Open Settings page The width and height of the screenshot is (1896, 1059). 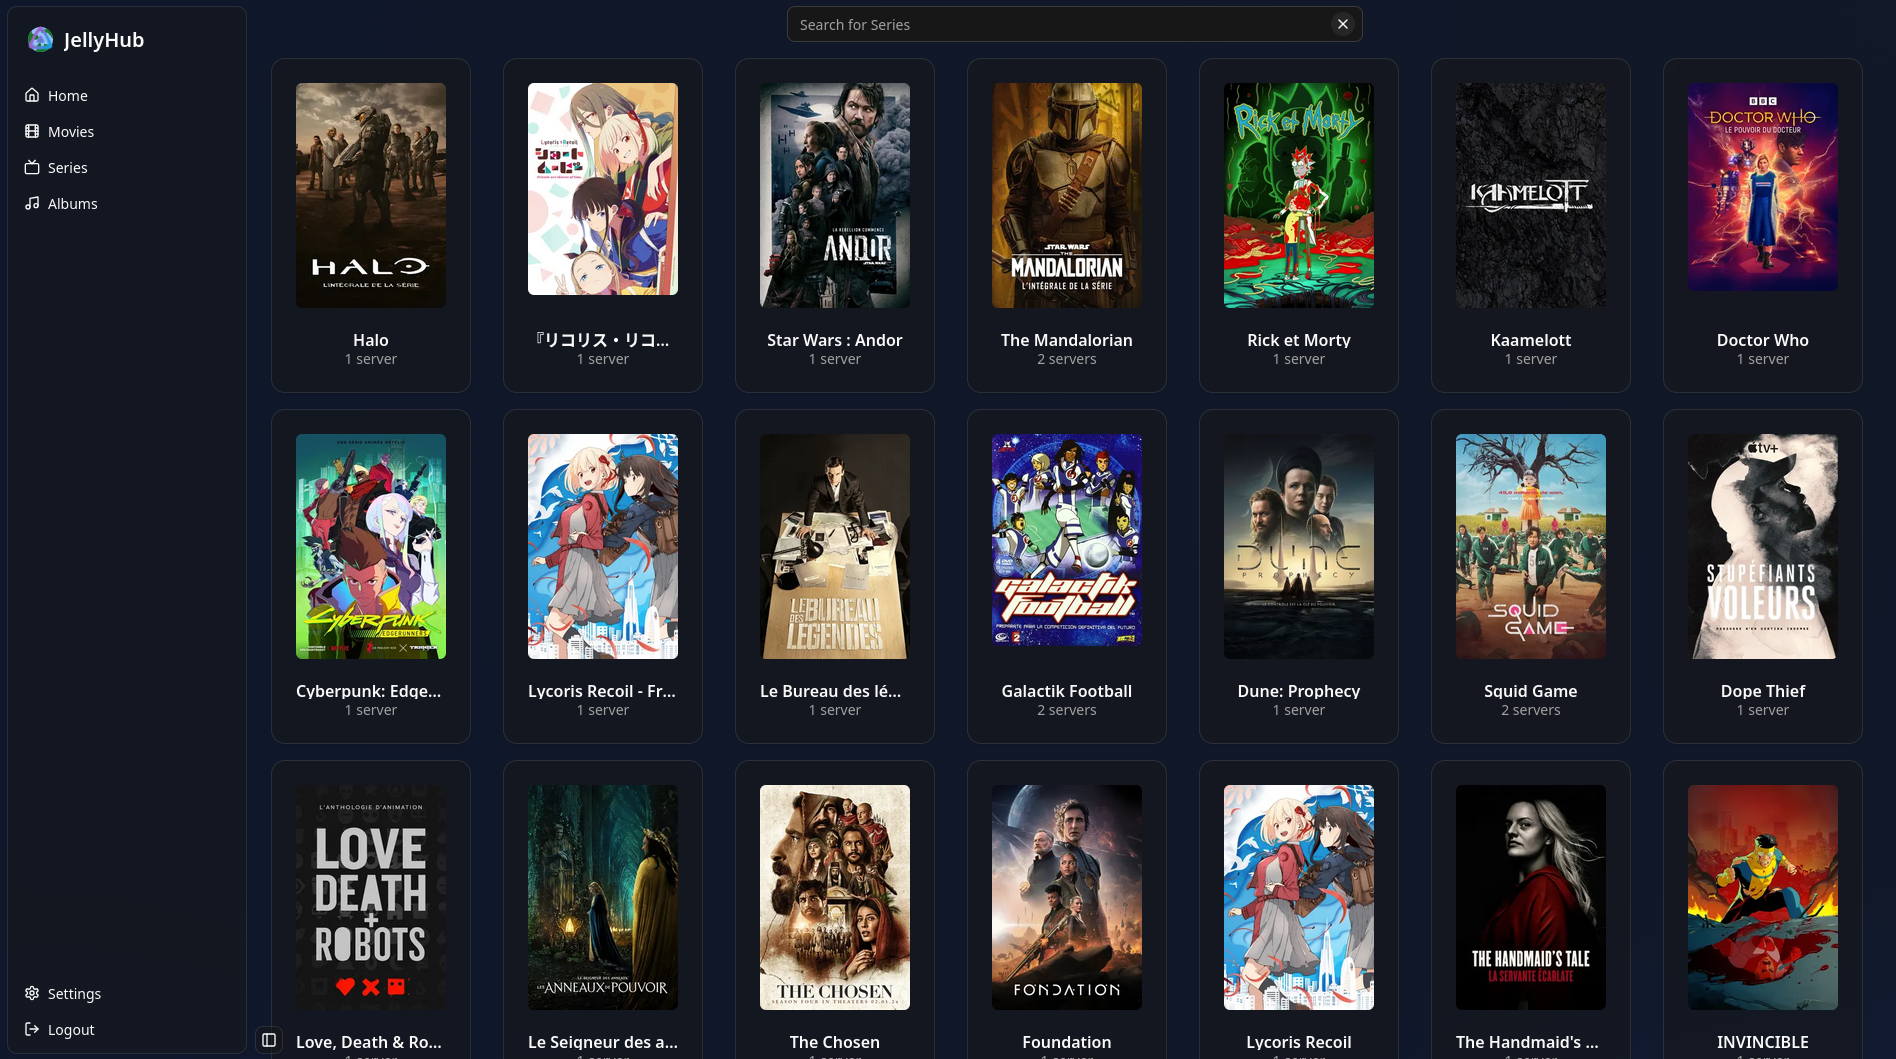click(x=127, y=993)
